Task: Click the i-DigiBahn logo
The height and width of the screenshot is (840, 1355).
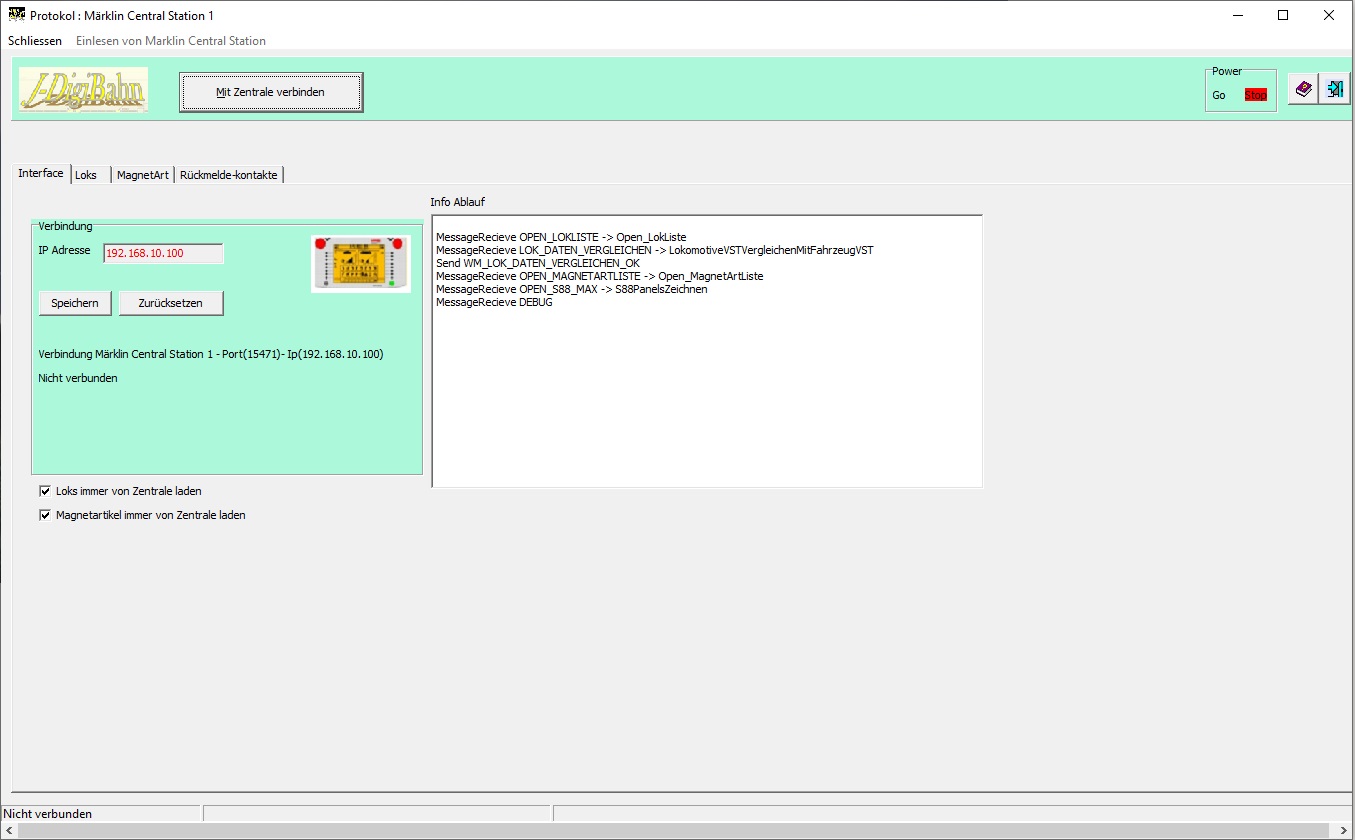Action: [83, 90]
